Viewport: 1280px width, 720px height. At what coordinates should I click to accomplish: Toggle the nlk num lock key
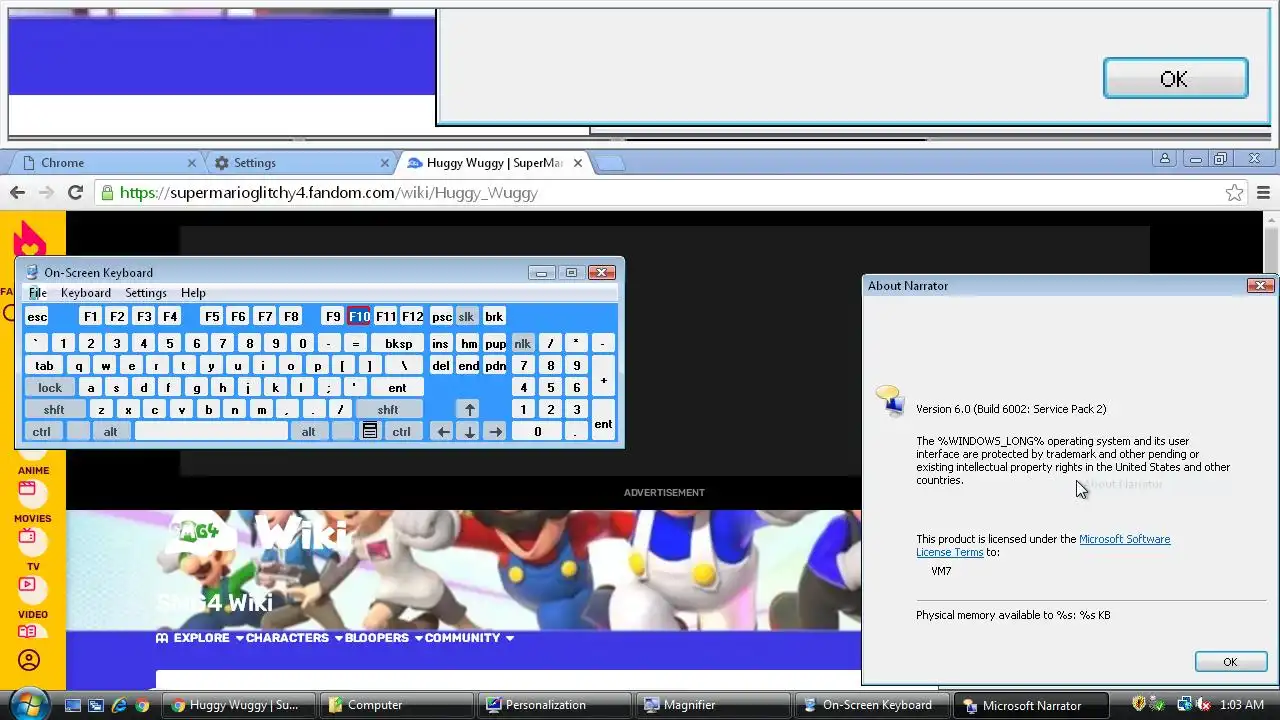(522, 343)
